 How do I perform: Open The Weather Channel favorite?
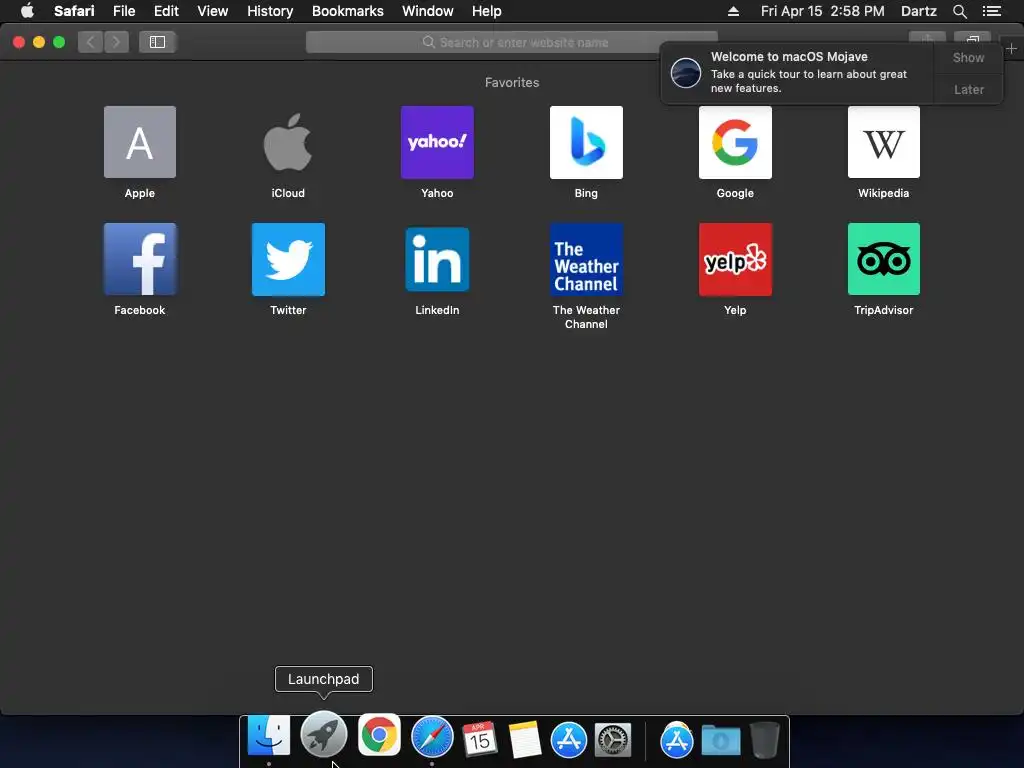[586, 259]
